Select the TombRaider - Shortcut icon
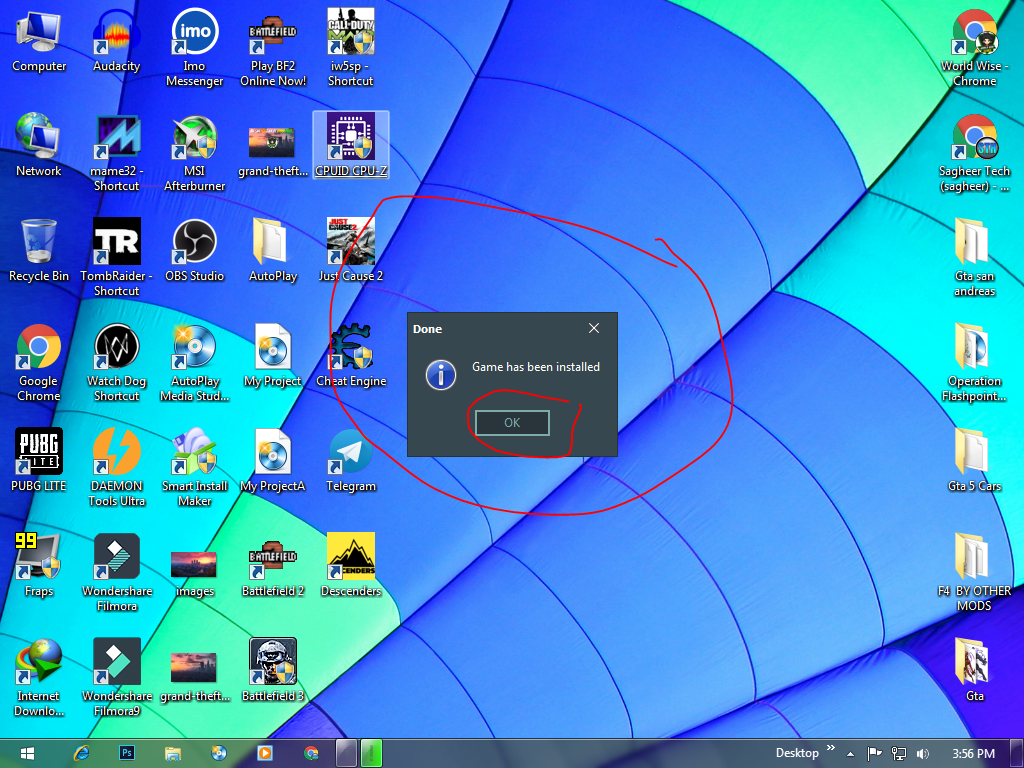 (116, 258)
